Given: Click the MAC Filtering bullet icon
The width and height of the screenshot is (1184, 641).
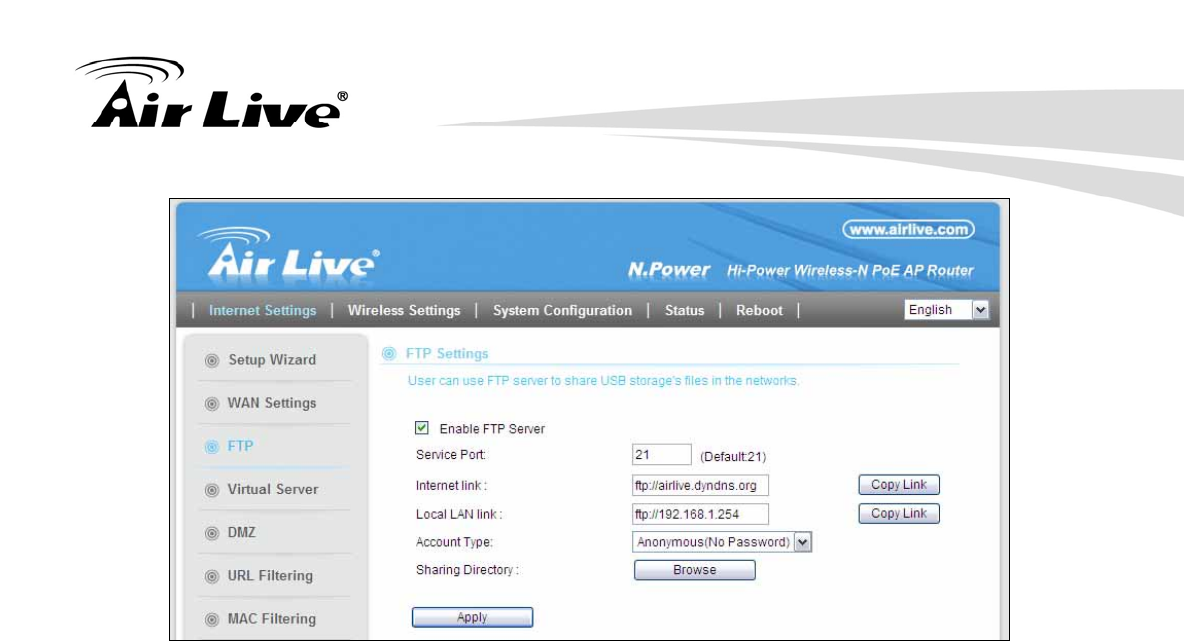Looking at the screenshot, I should [x=212, y=619].
